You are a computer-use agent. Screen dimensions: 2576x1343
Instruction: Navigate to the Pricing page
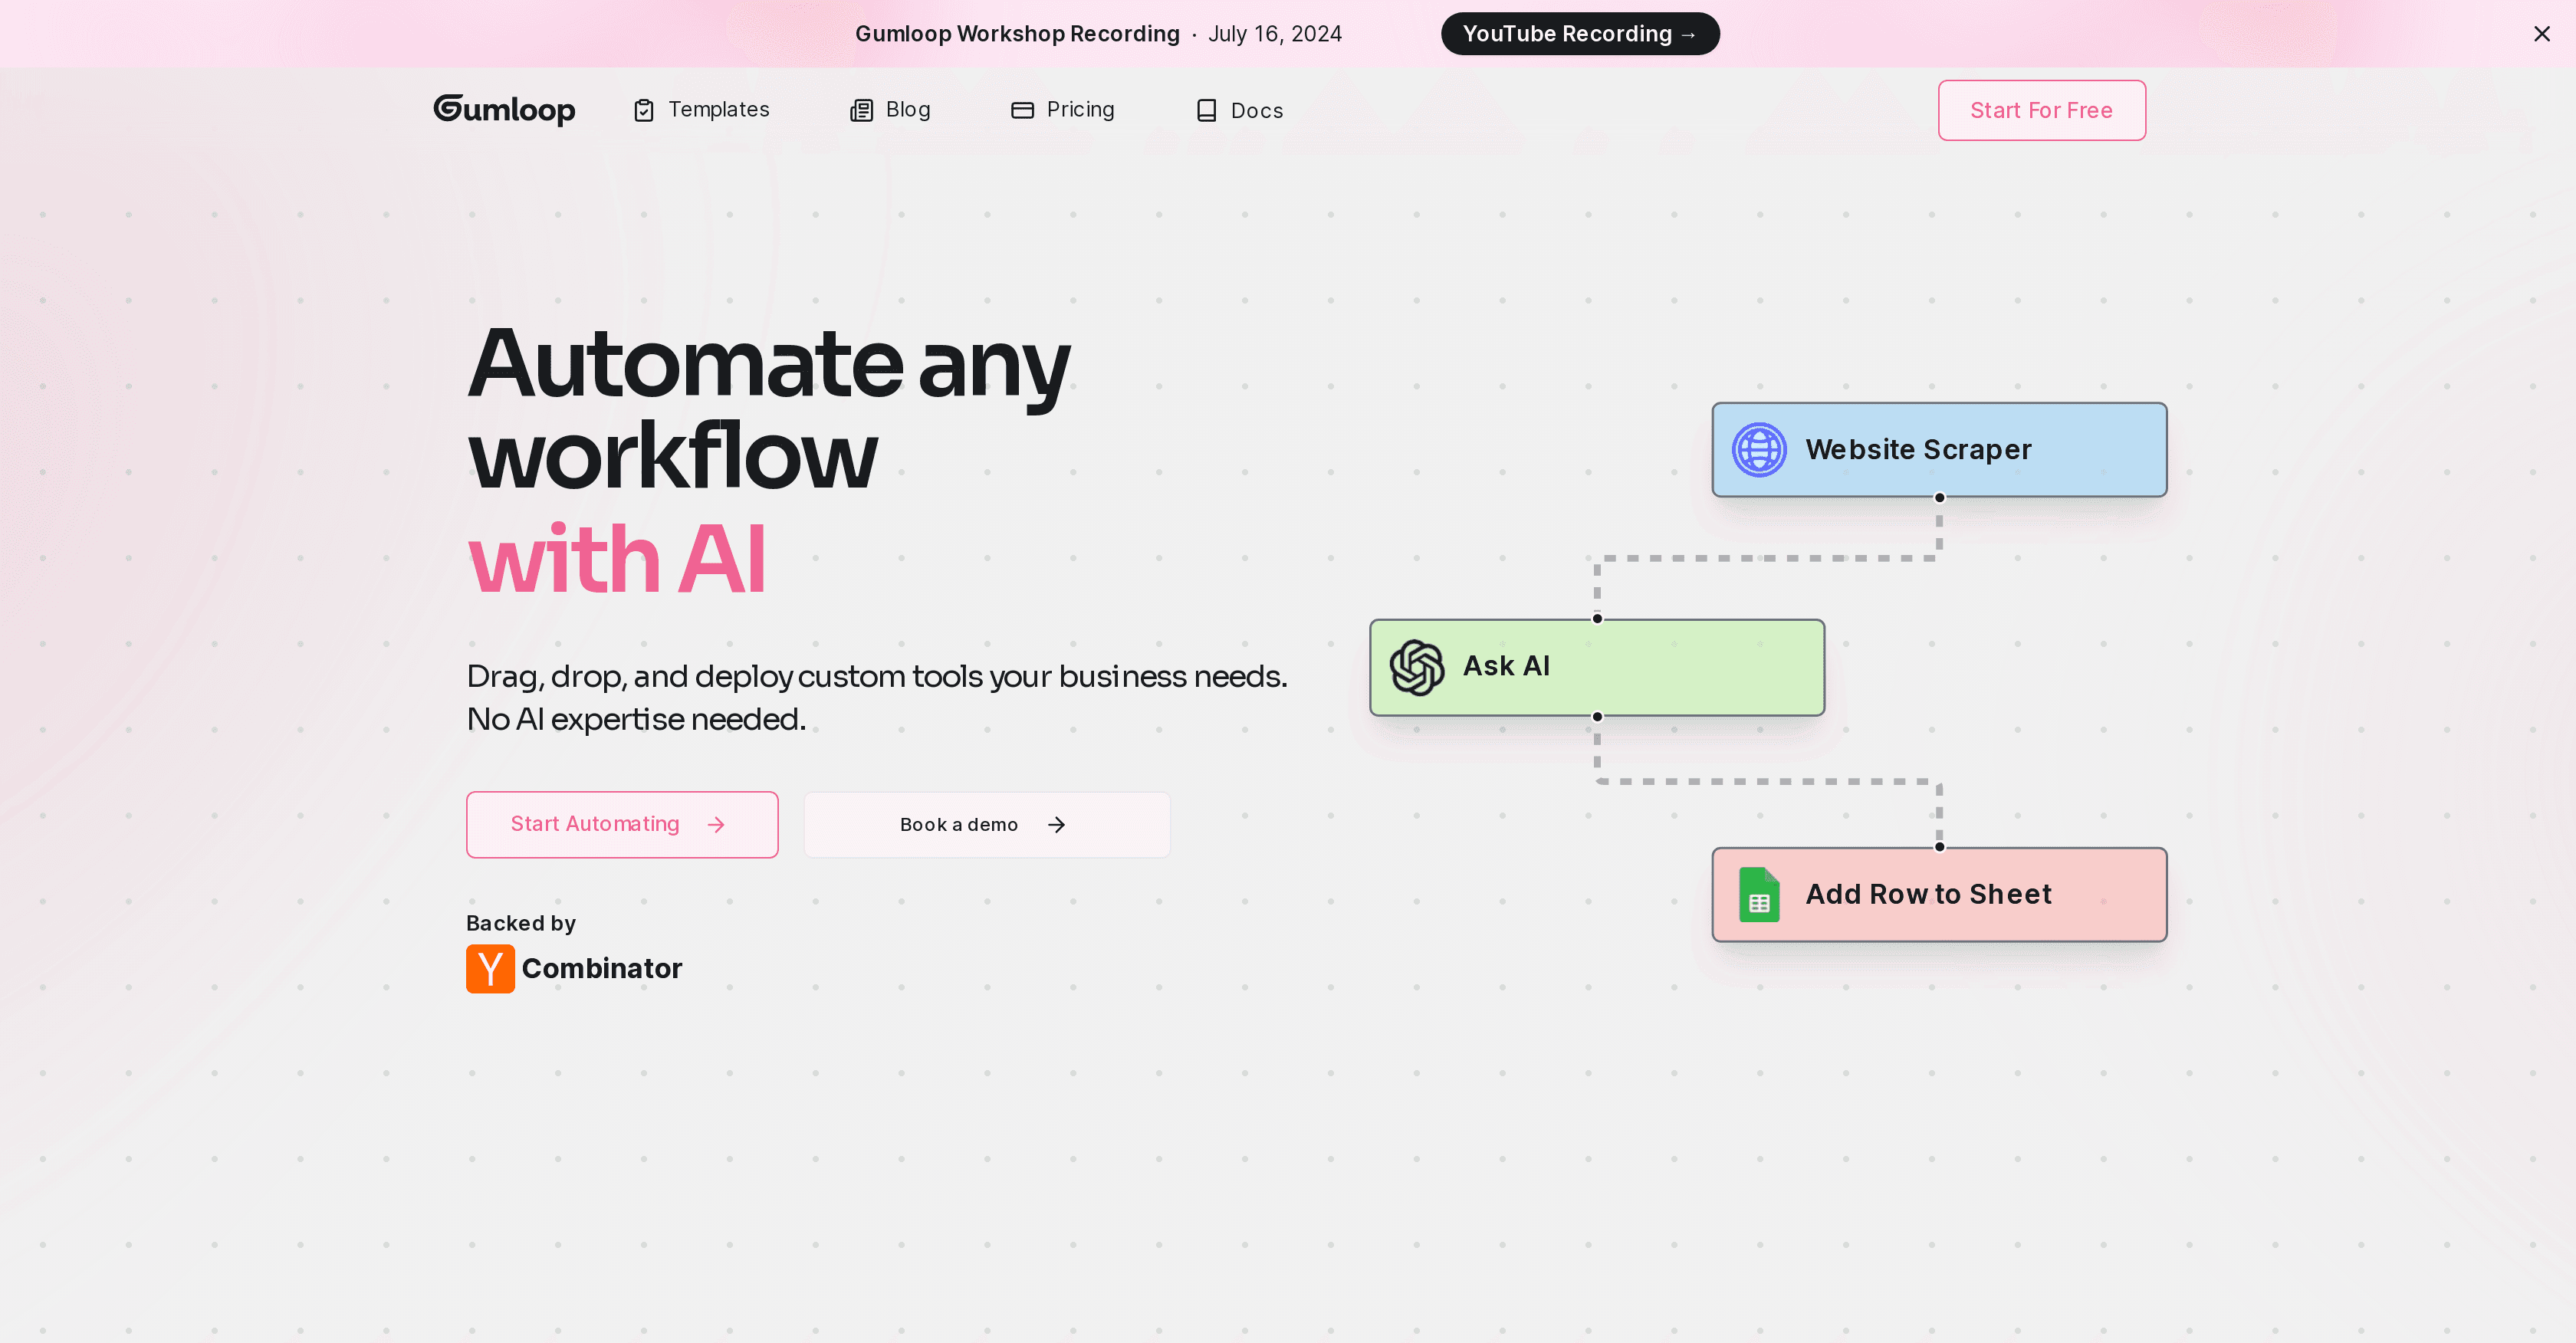[x=1080, y=110]
